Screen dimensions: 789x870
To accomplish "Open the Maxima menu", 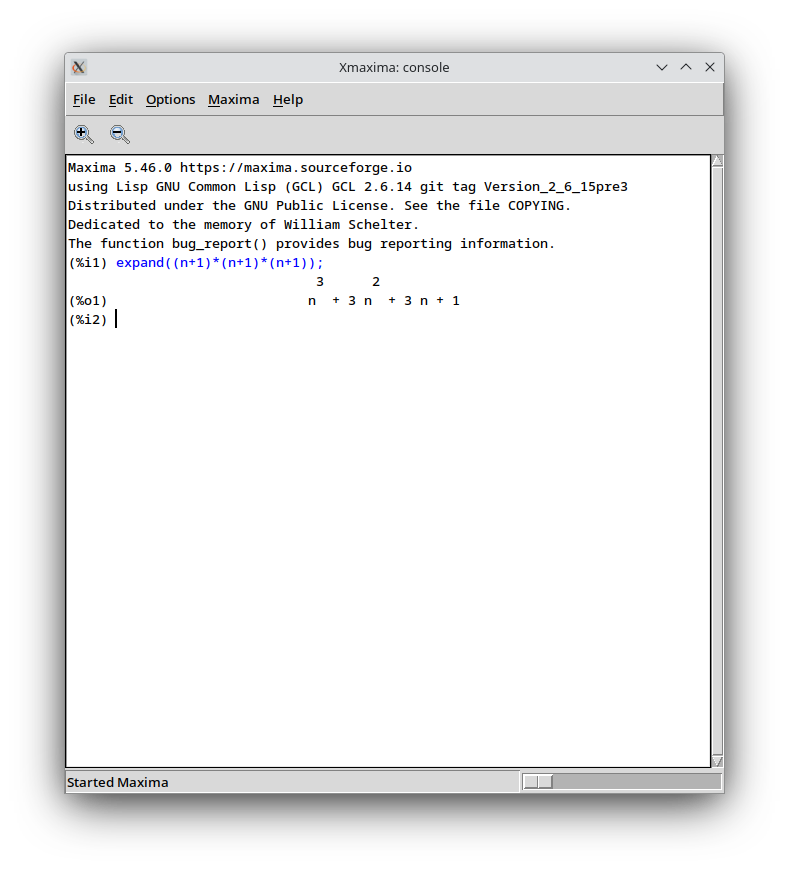I will (234, 100).
